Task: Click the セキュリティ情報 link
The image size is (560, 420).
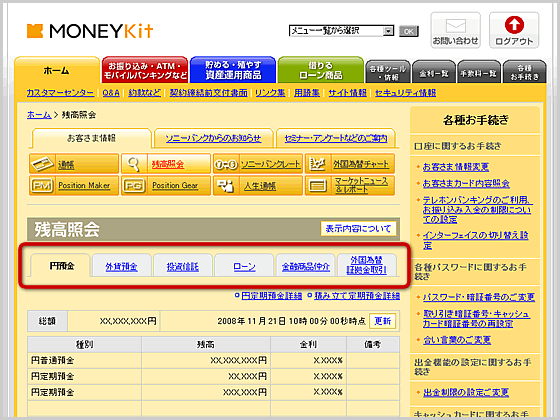Action: [x=405, y=93]
